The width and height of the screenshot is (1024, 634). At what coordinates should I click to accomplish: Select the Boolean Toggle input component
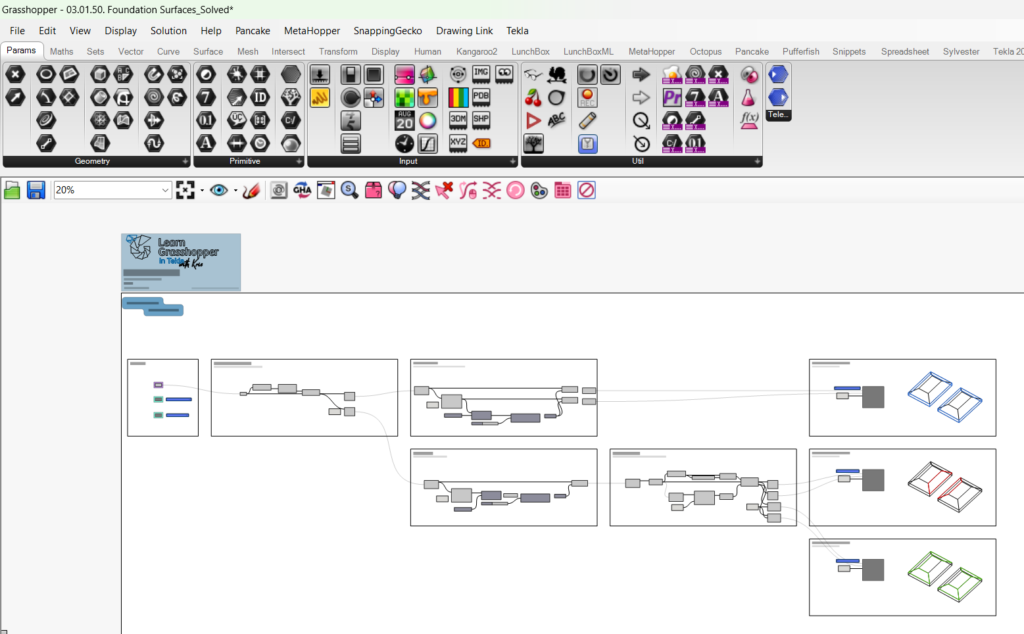350,74
